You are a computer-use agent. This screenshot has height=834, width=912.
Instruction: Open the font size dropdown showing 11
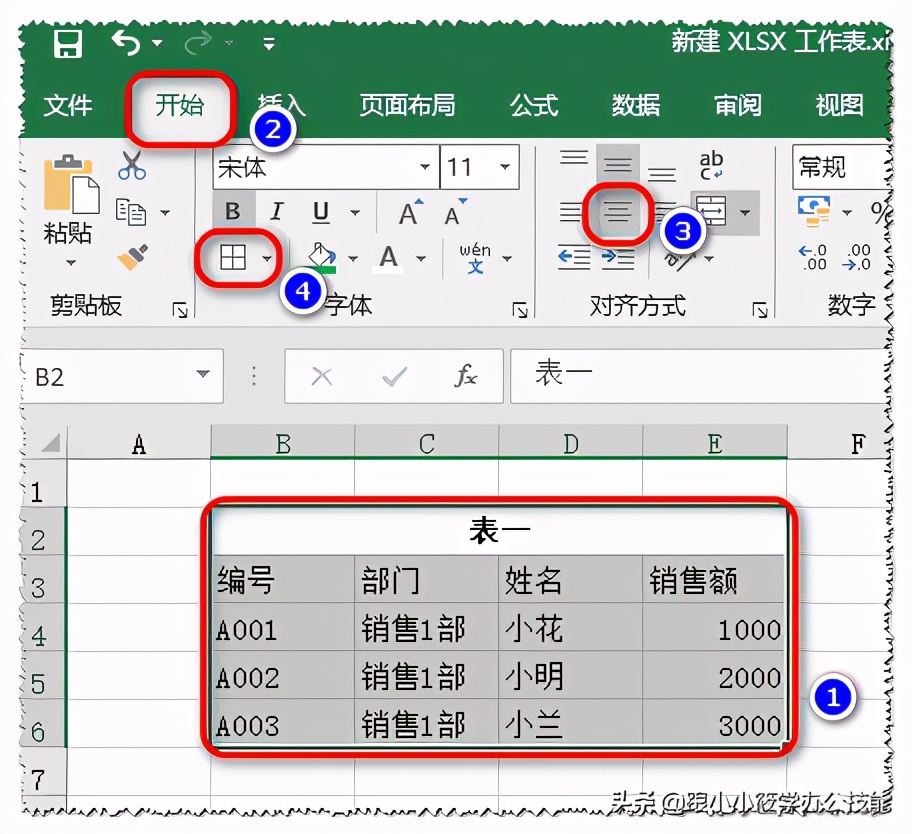[x=504, y=165]
